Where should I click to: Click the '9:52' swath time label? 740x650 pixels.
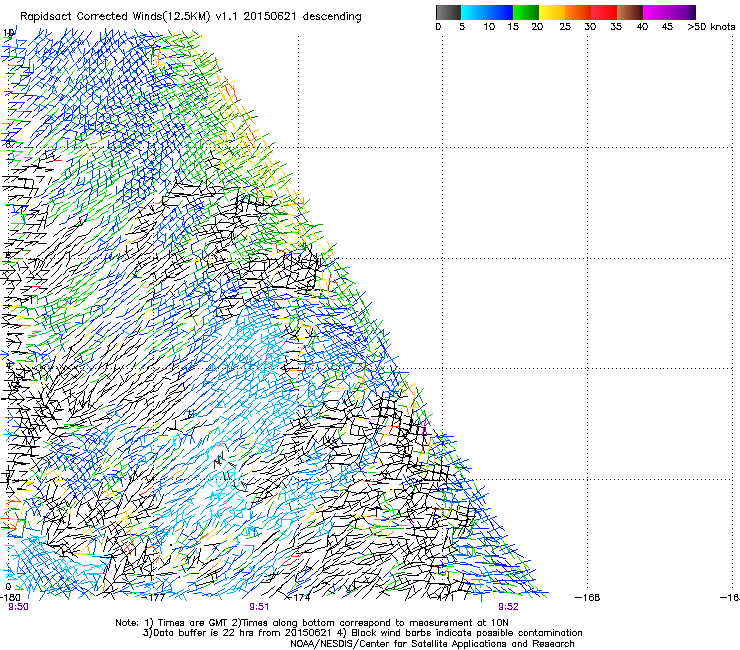pos(508,607)
